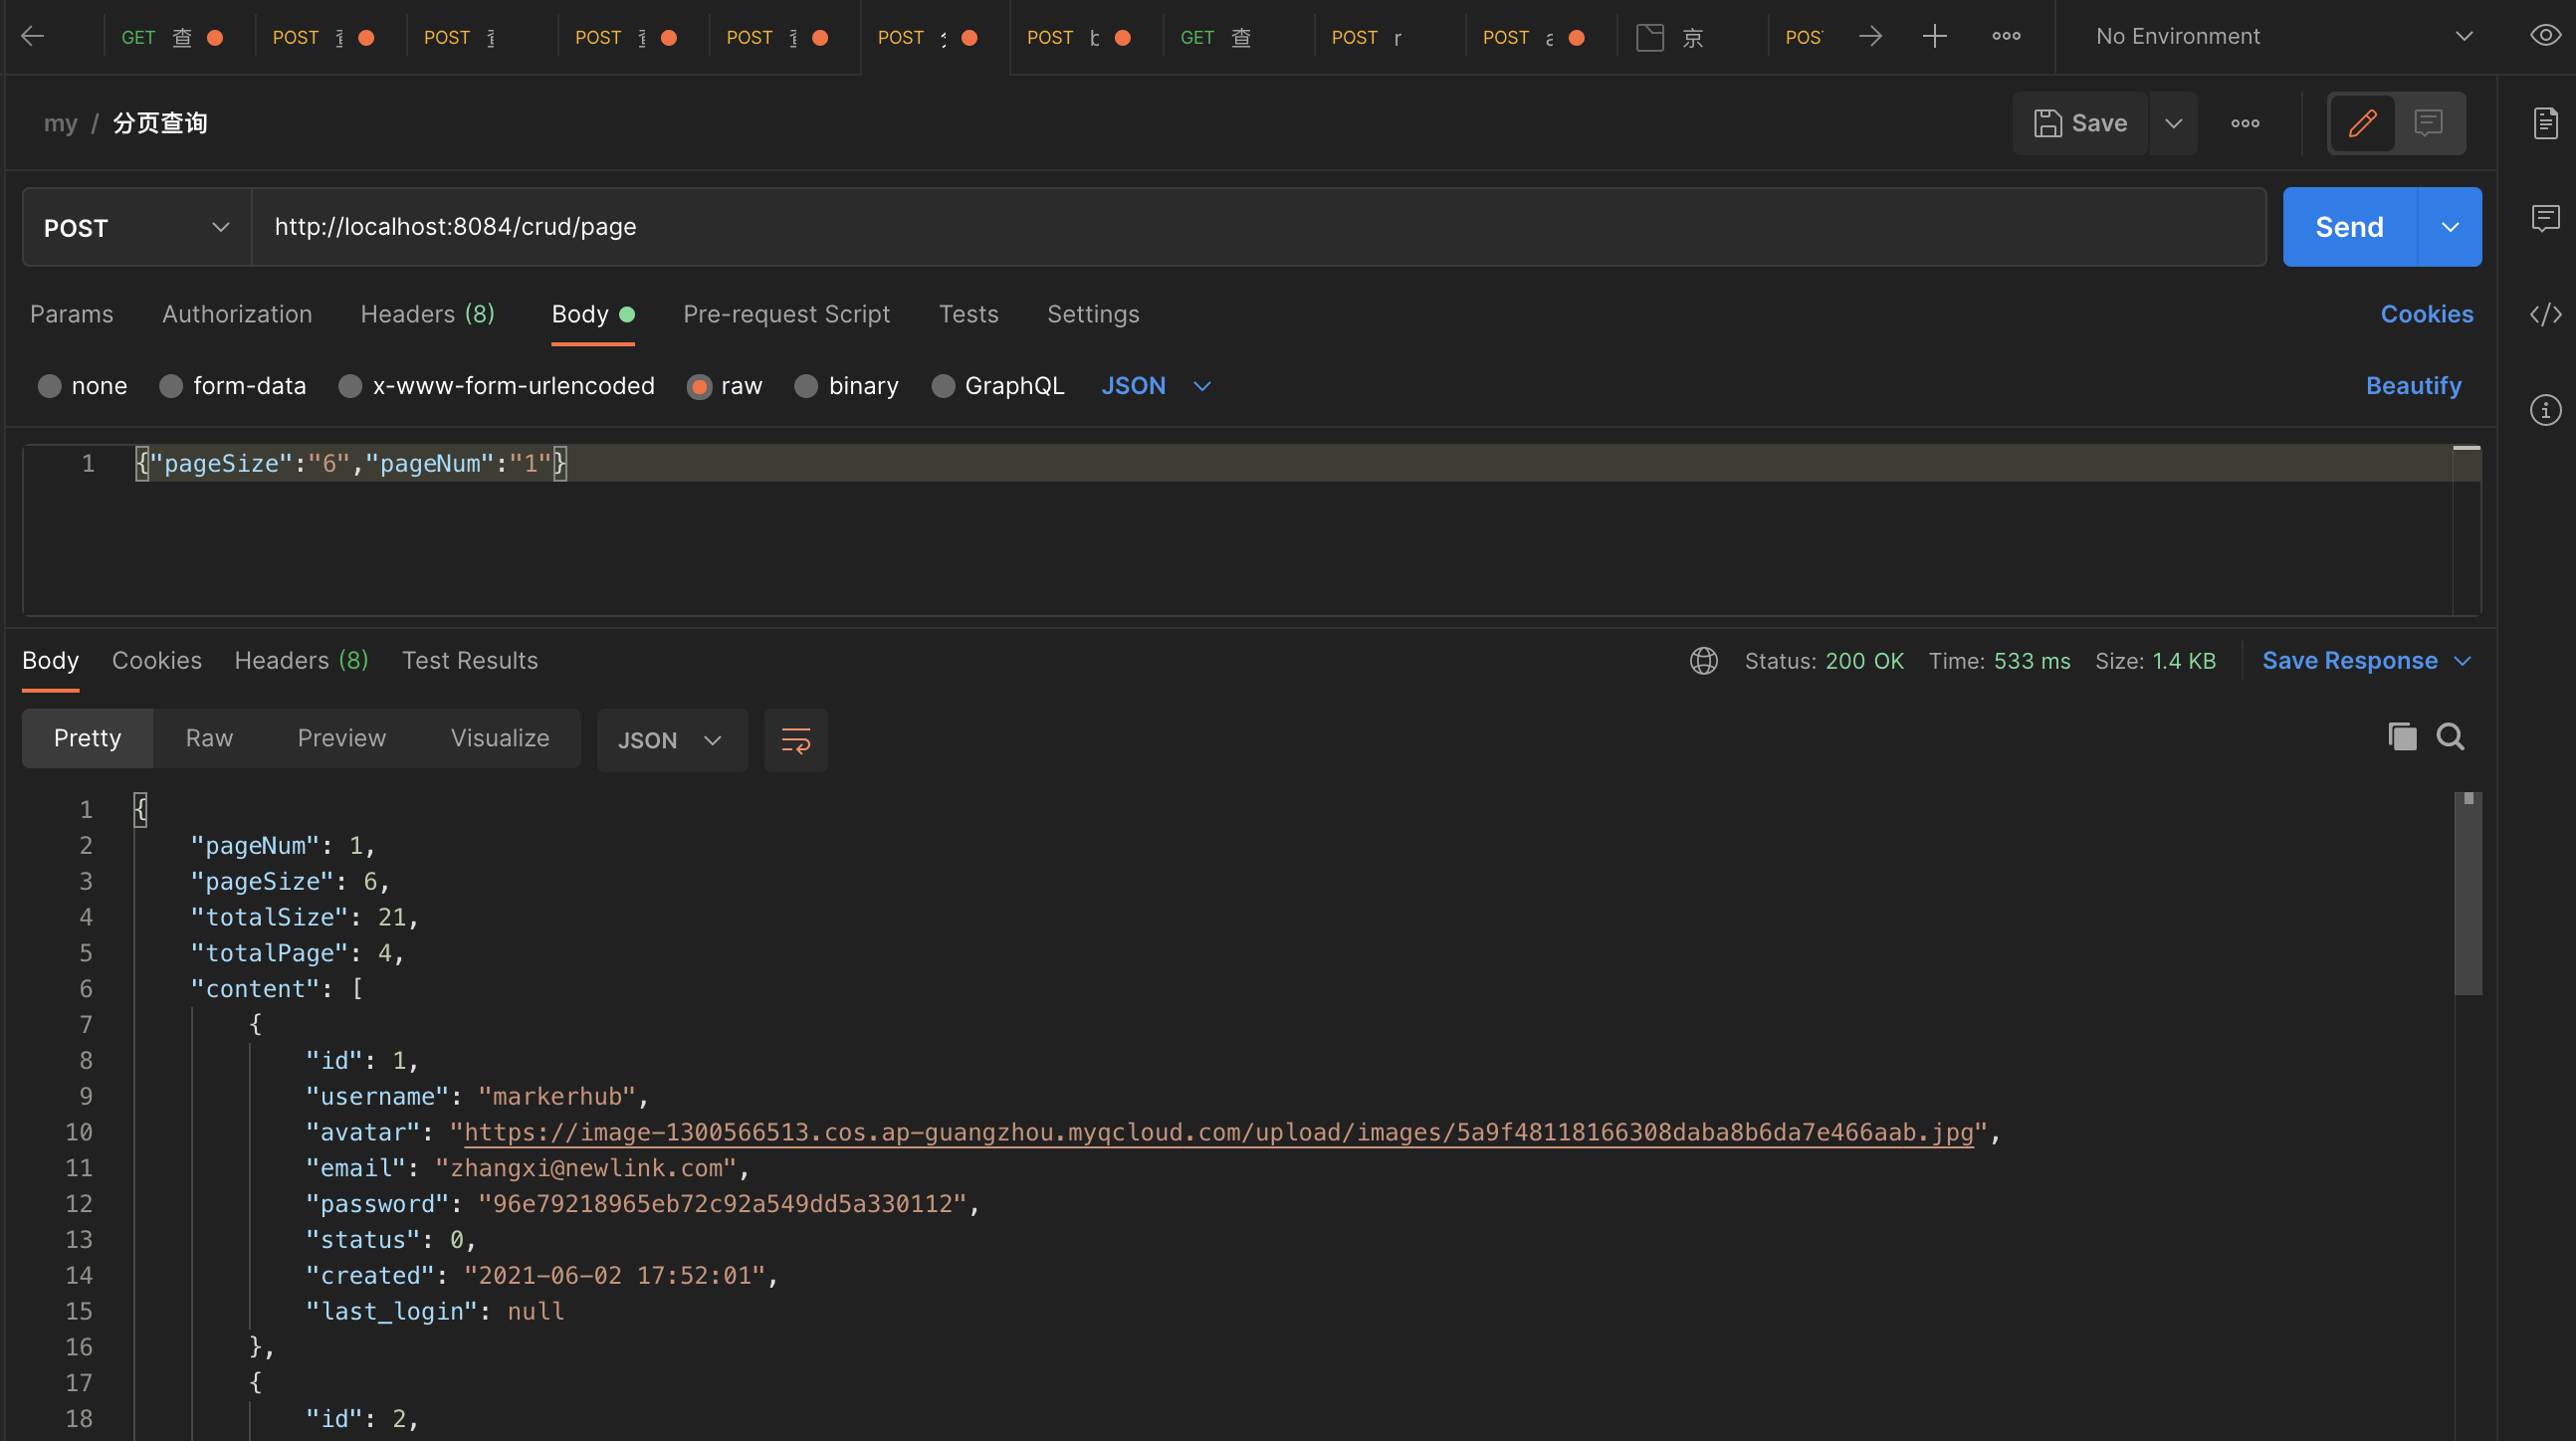Open the response format JSON dropdown
The image size is (2576, 1441).
(671, 740)
